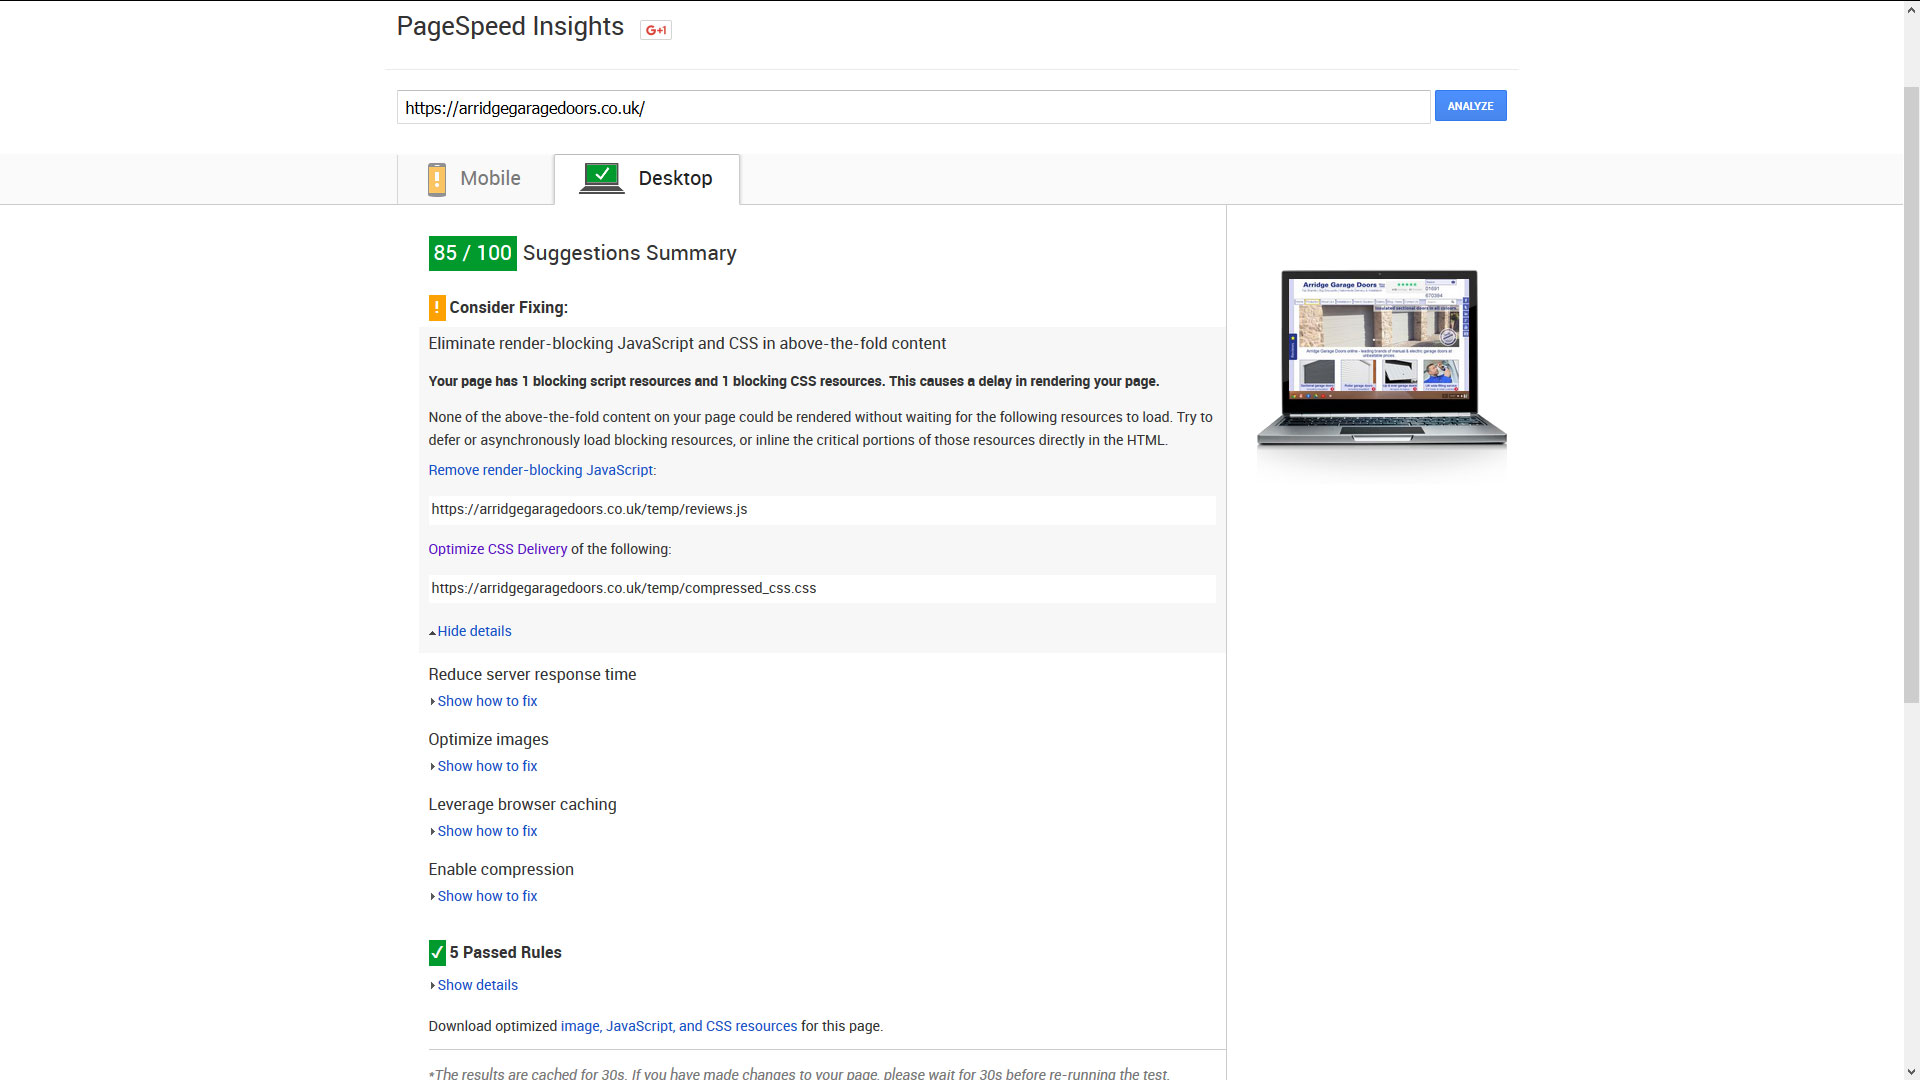Open the Optimize CSS Delivery link
1920x1080 pixels.
[497, 549]
